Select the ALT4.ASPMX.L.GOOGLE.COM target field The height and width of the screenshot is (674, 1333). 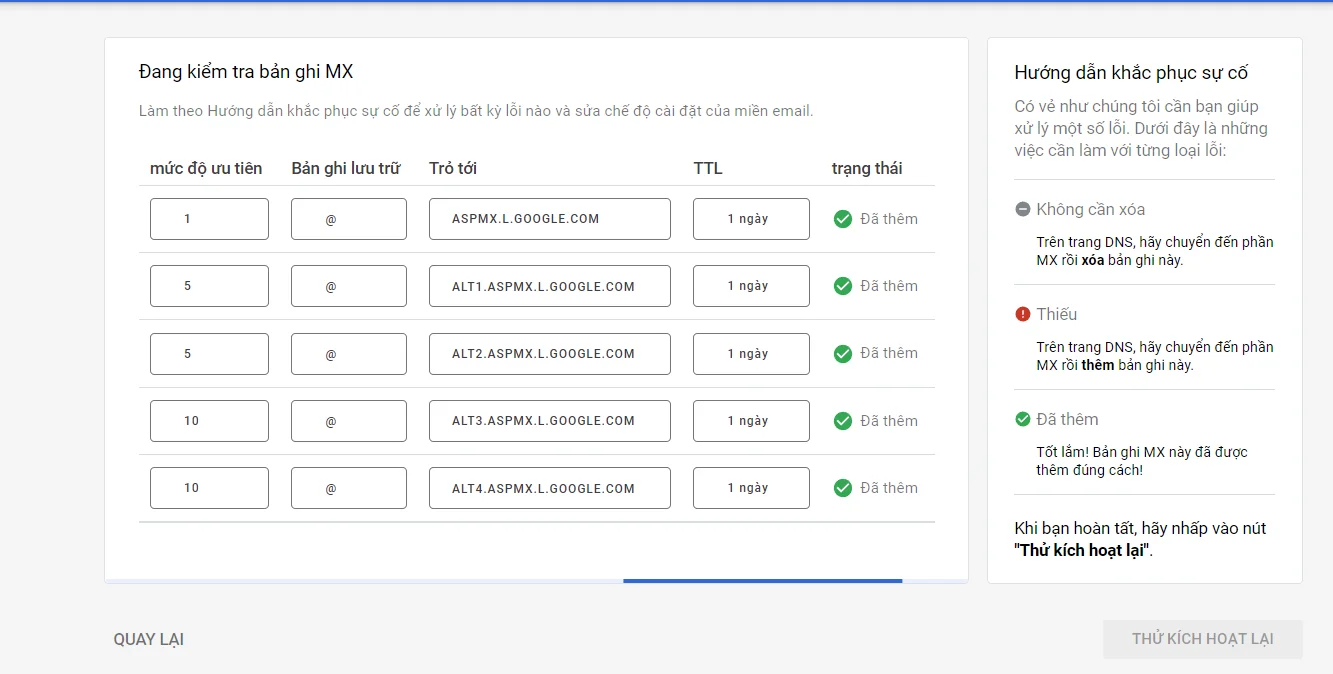tap(550, 488)
